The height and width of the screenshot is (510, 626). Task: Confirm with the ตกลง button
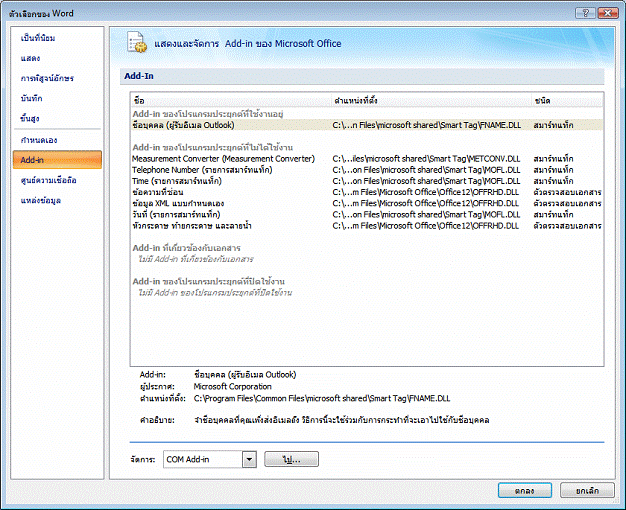[x=525, y=490]
